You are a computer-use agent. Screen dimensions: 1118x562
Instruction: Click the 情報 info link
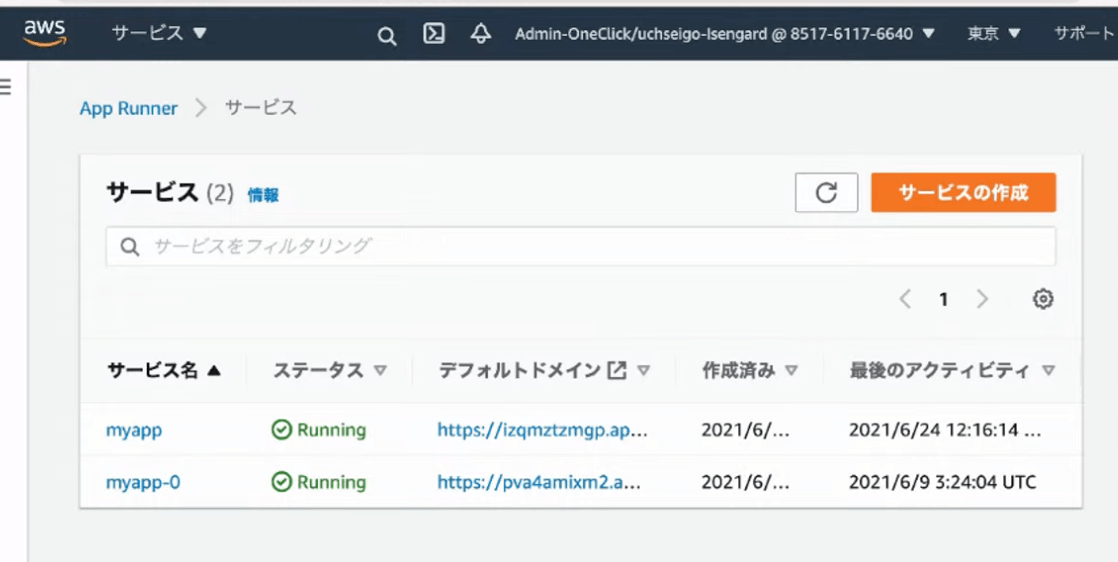point(263,195)
